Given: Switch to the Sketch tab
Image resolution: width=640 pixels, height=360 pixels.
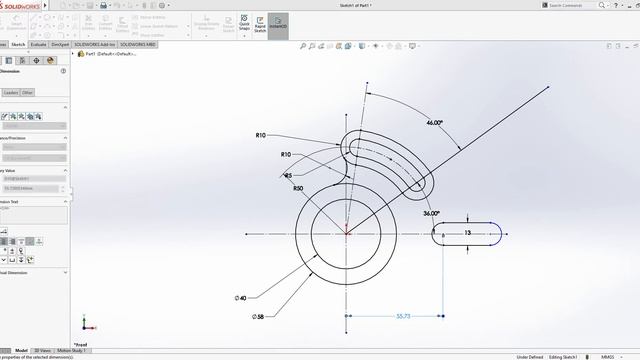Looking at the screenshot, I should tap(18, 44).
